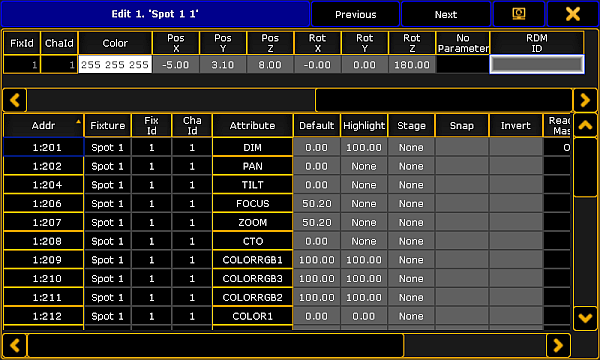This screenshot has height=360, width=600.
Task: Click left arrow of bottom horizontal scrollbar
Action: pyautogui.click(x=15, y=345)
